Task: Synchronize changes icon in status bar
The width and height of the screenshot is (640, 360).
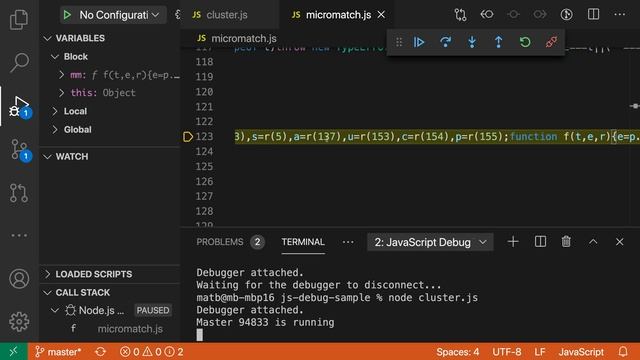Action: tap(100, 352)
